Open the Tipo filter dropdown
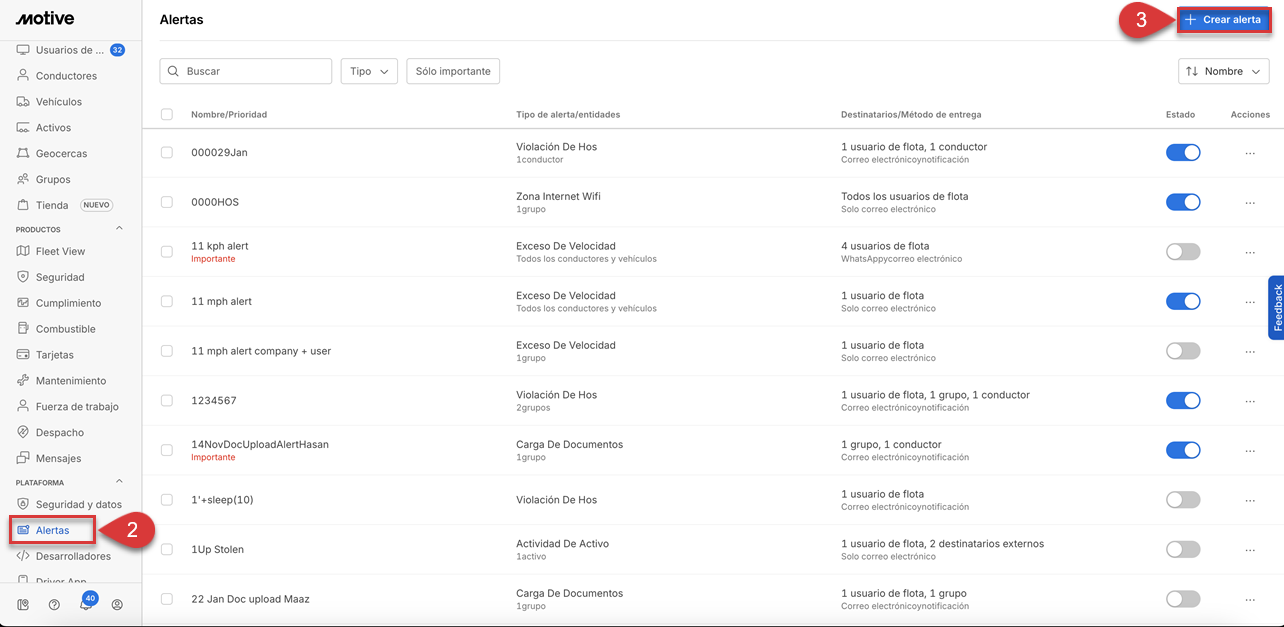 pos(369,71)
